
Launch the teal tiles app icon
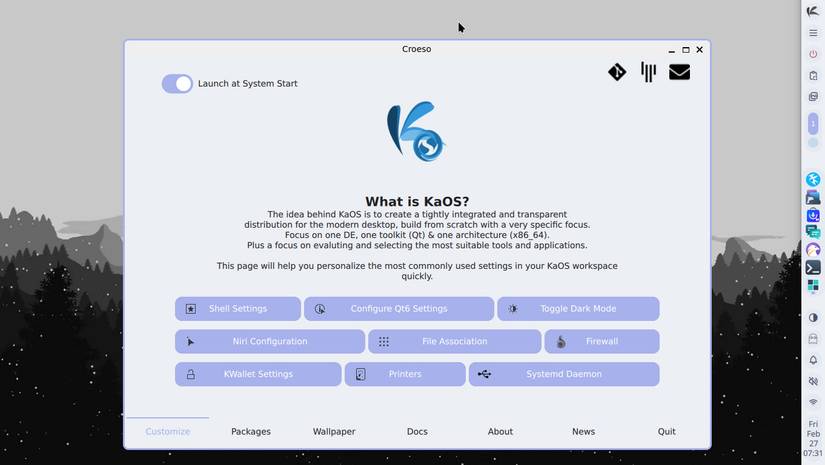[x=813, y=286]
